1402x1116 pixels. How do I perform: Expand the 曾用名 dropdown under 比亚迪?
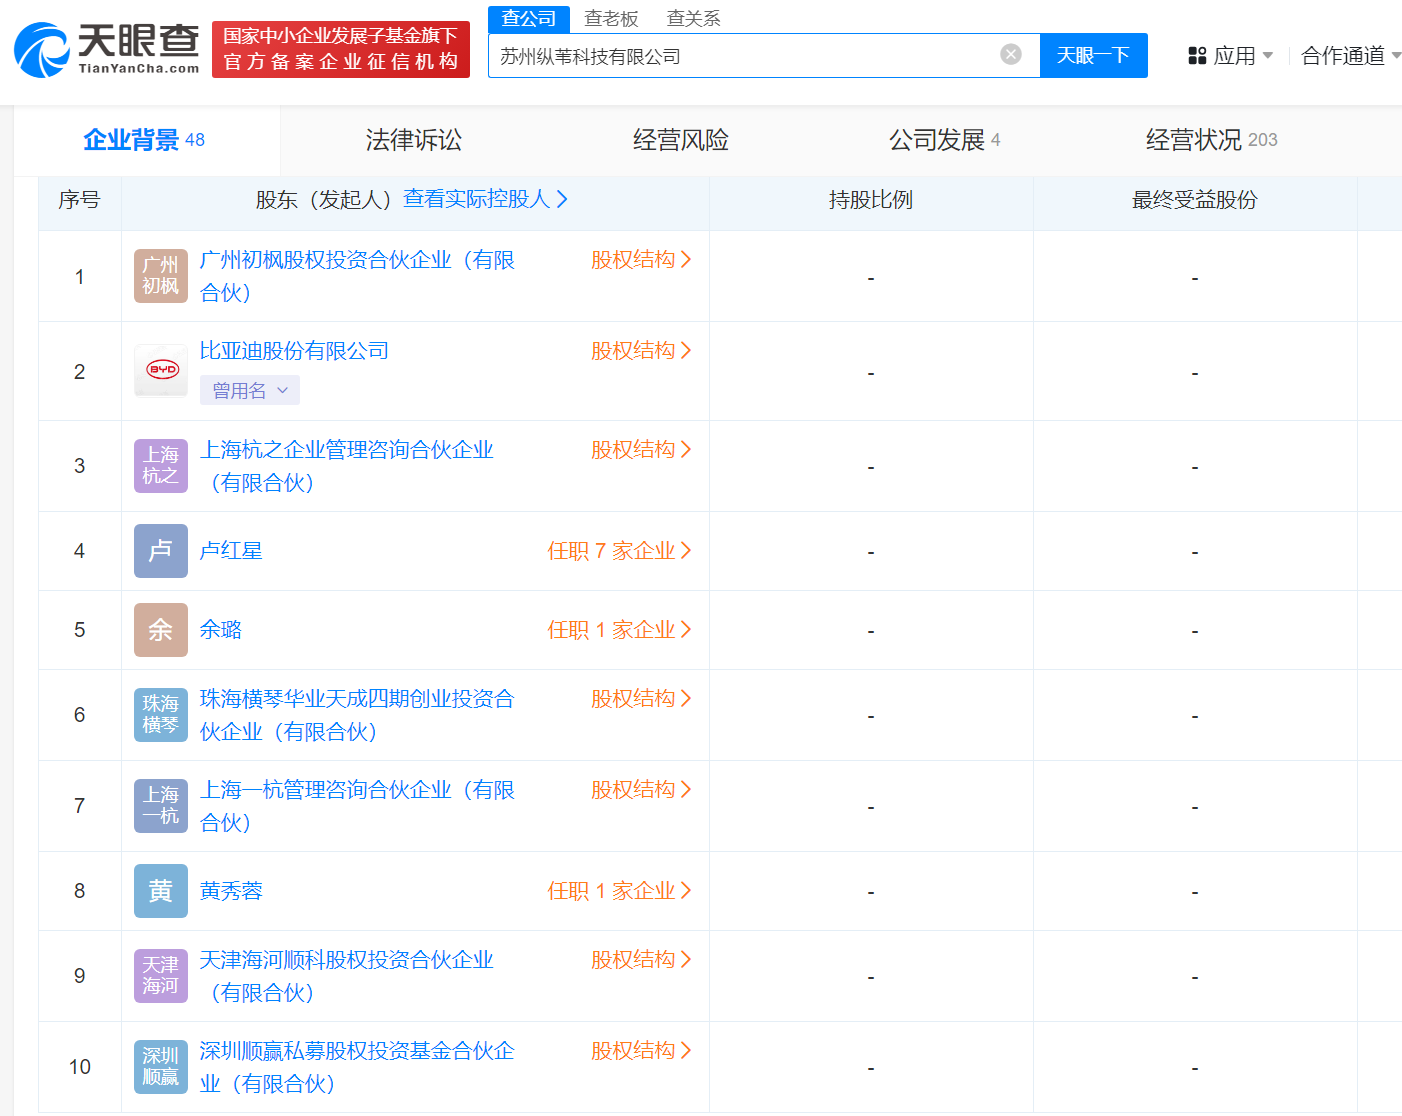coord(250,391)
